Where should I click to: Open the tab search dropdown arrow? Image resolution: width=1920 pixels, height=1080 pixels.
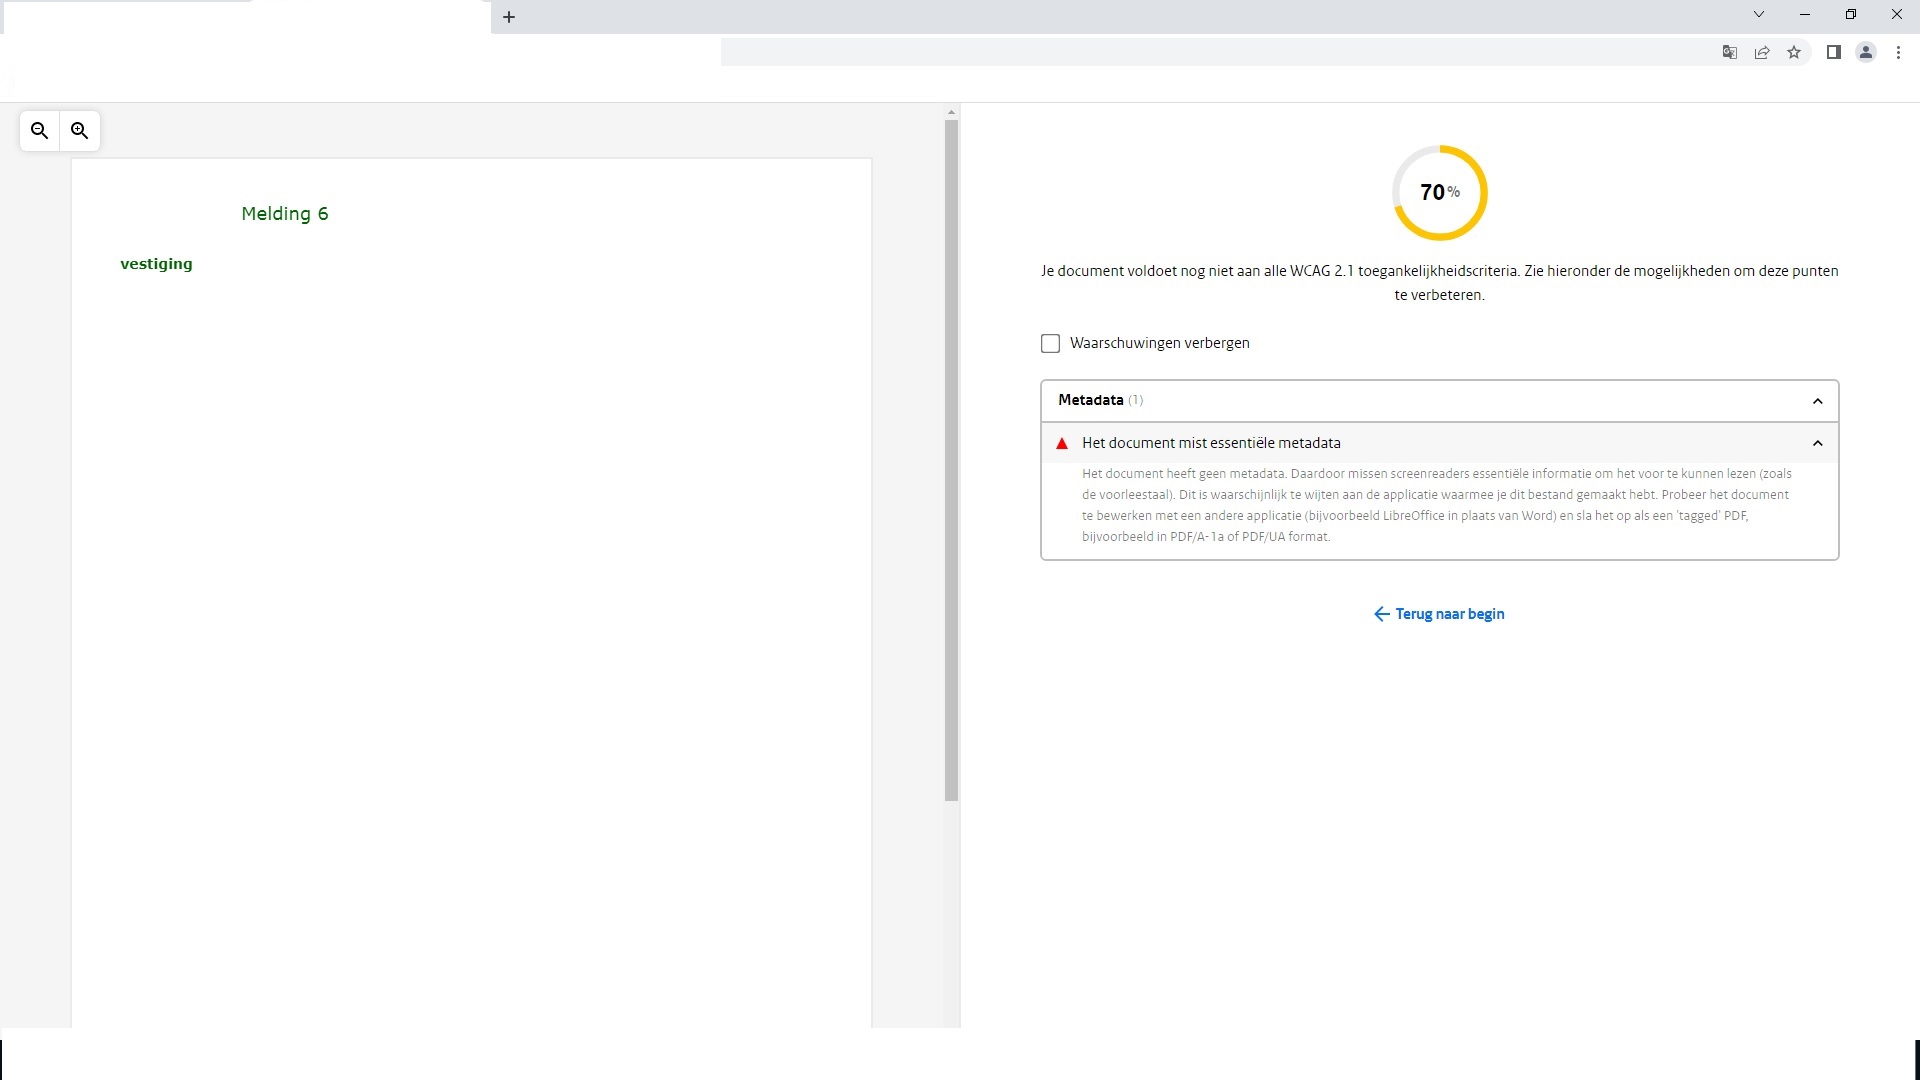tap(1759, 15)
